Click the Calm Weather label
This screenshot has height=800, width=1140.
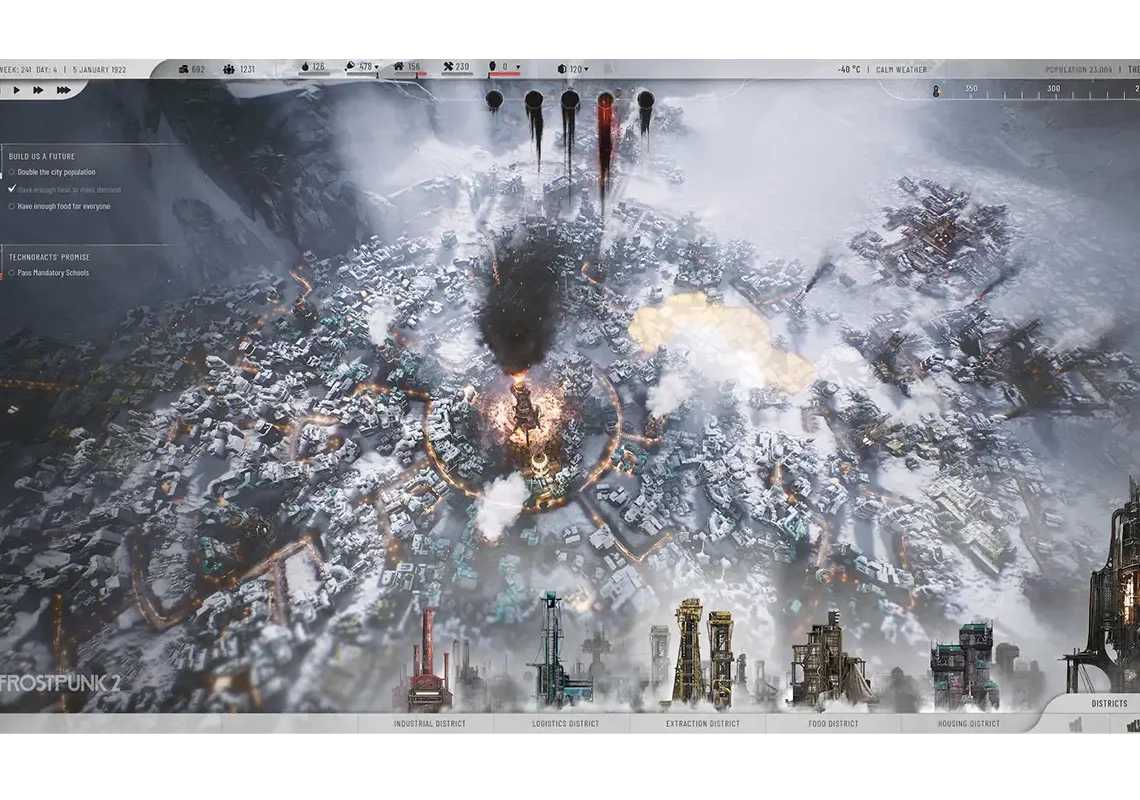[902, 70]
